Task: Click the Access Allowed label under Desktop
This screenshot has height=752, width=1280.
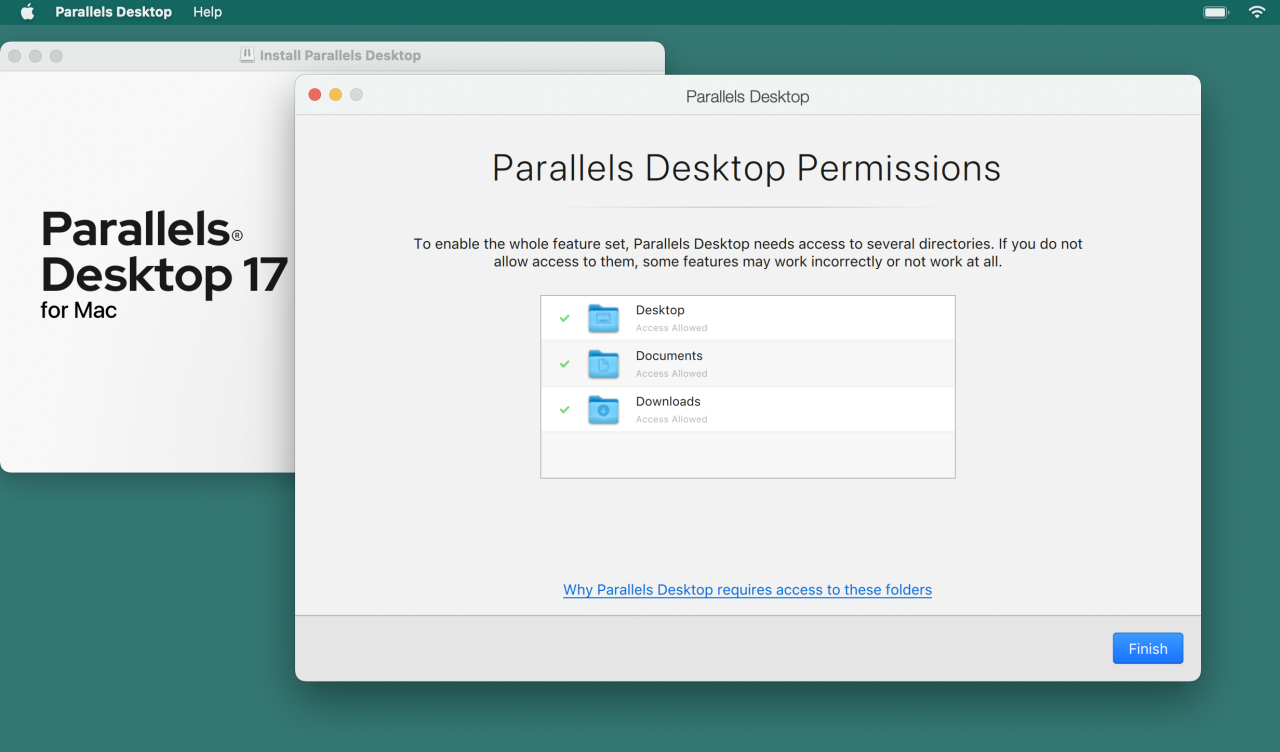Action: click(671, 327)
